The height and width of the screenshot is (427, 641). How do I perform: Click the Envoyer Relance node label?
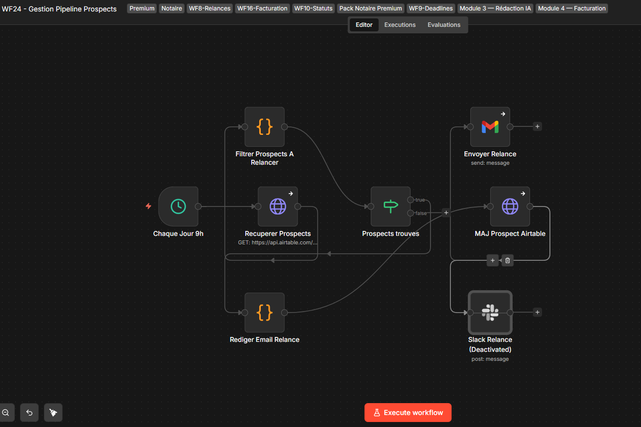coord(490,154)
